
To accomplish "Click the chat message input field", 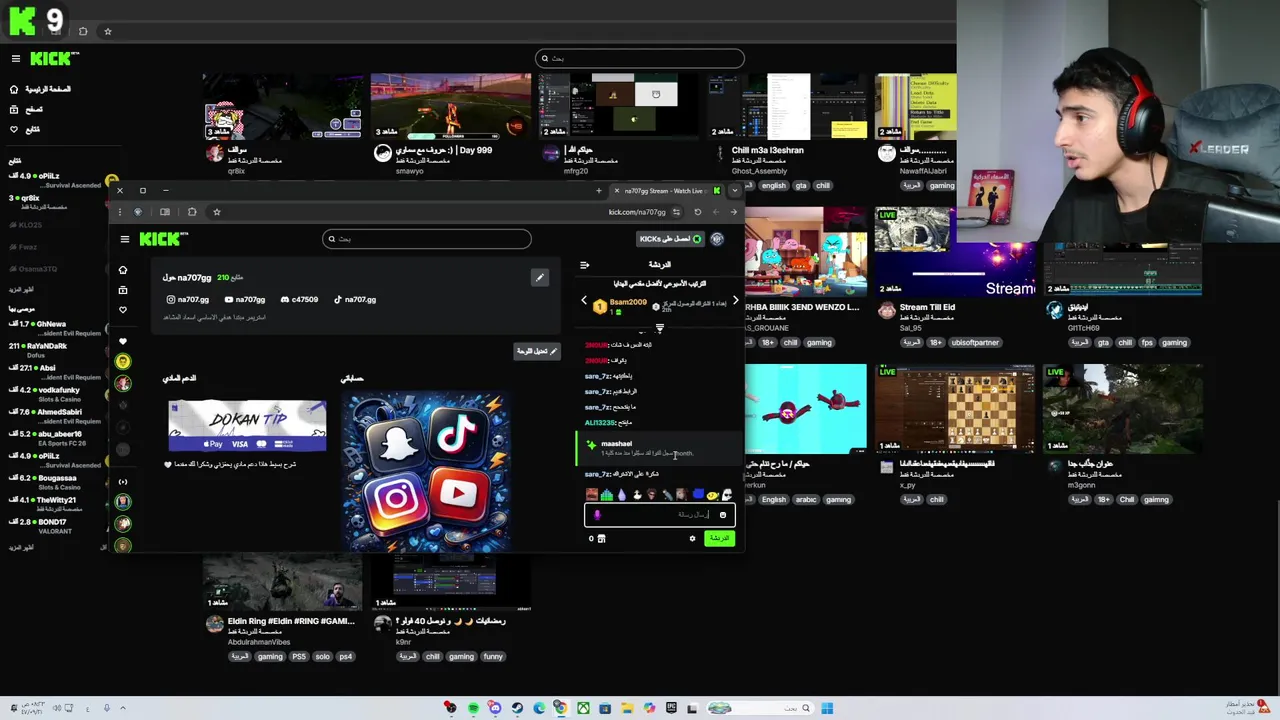I will click(x=660, y=514).
